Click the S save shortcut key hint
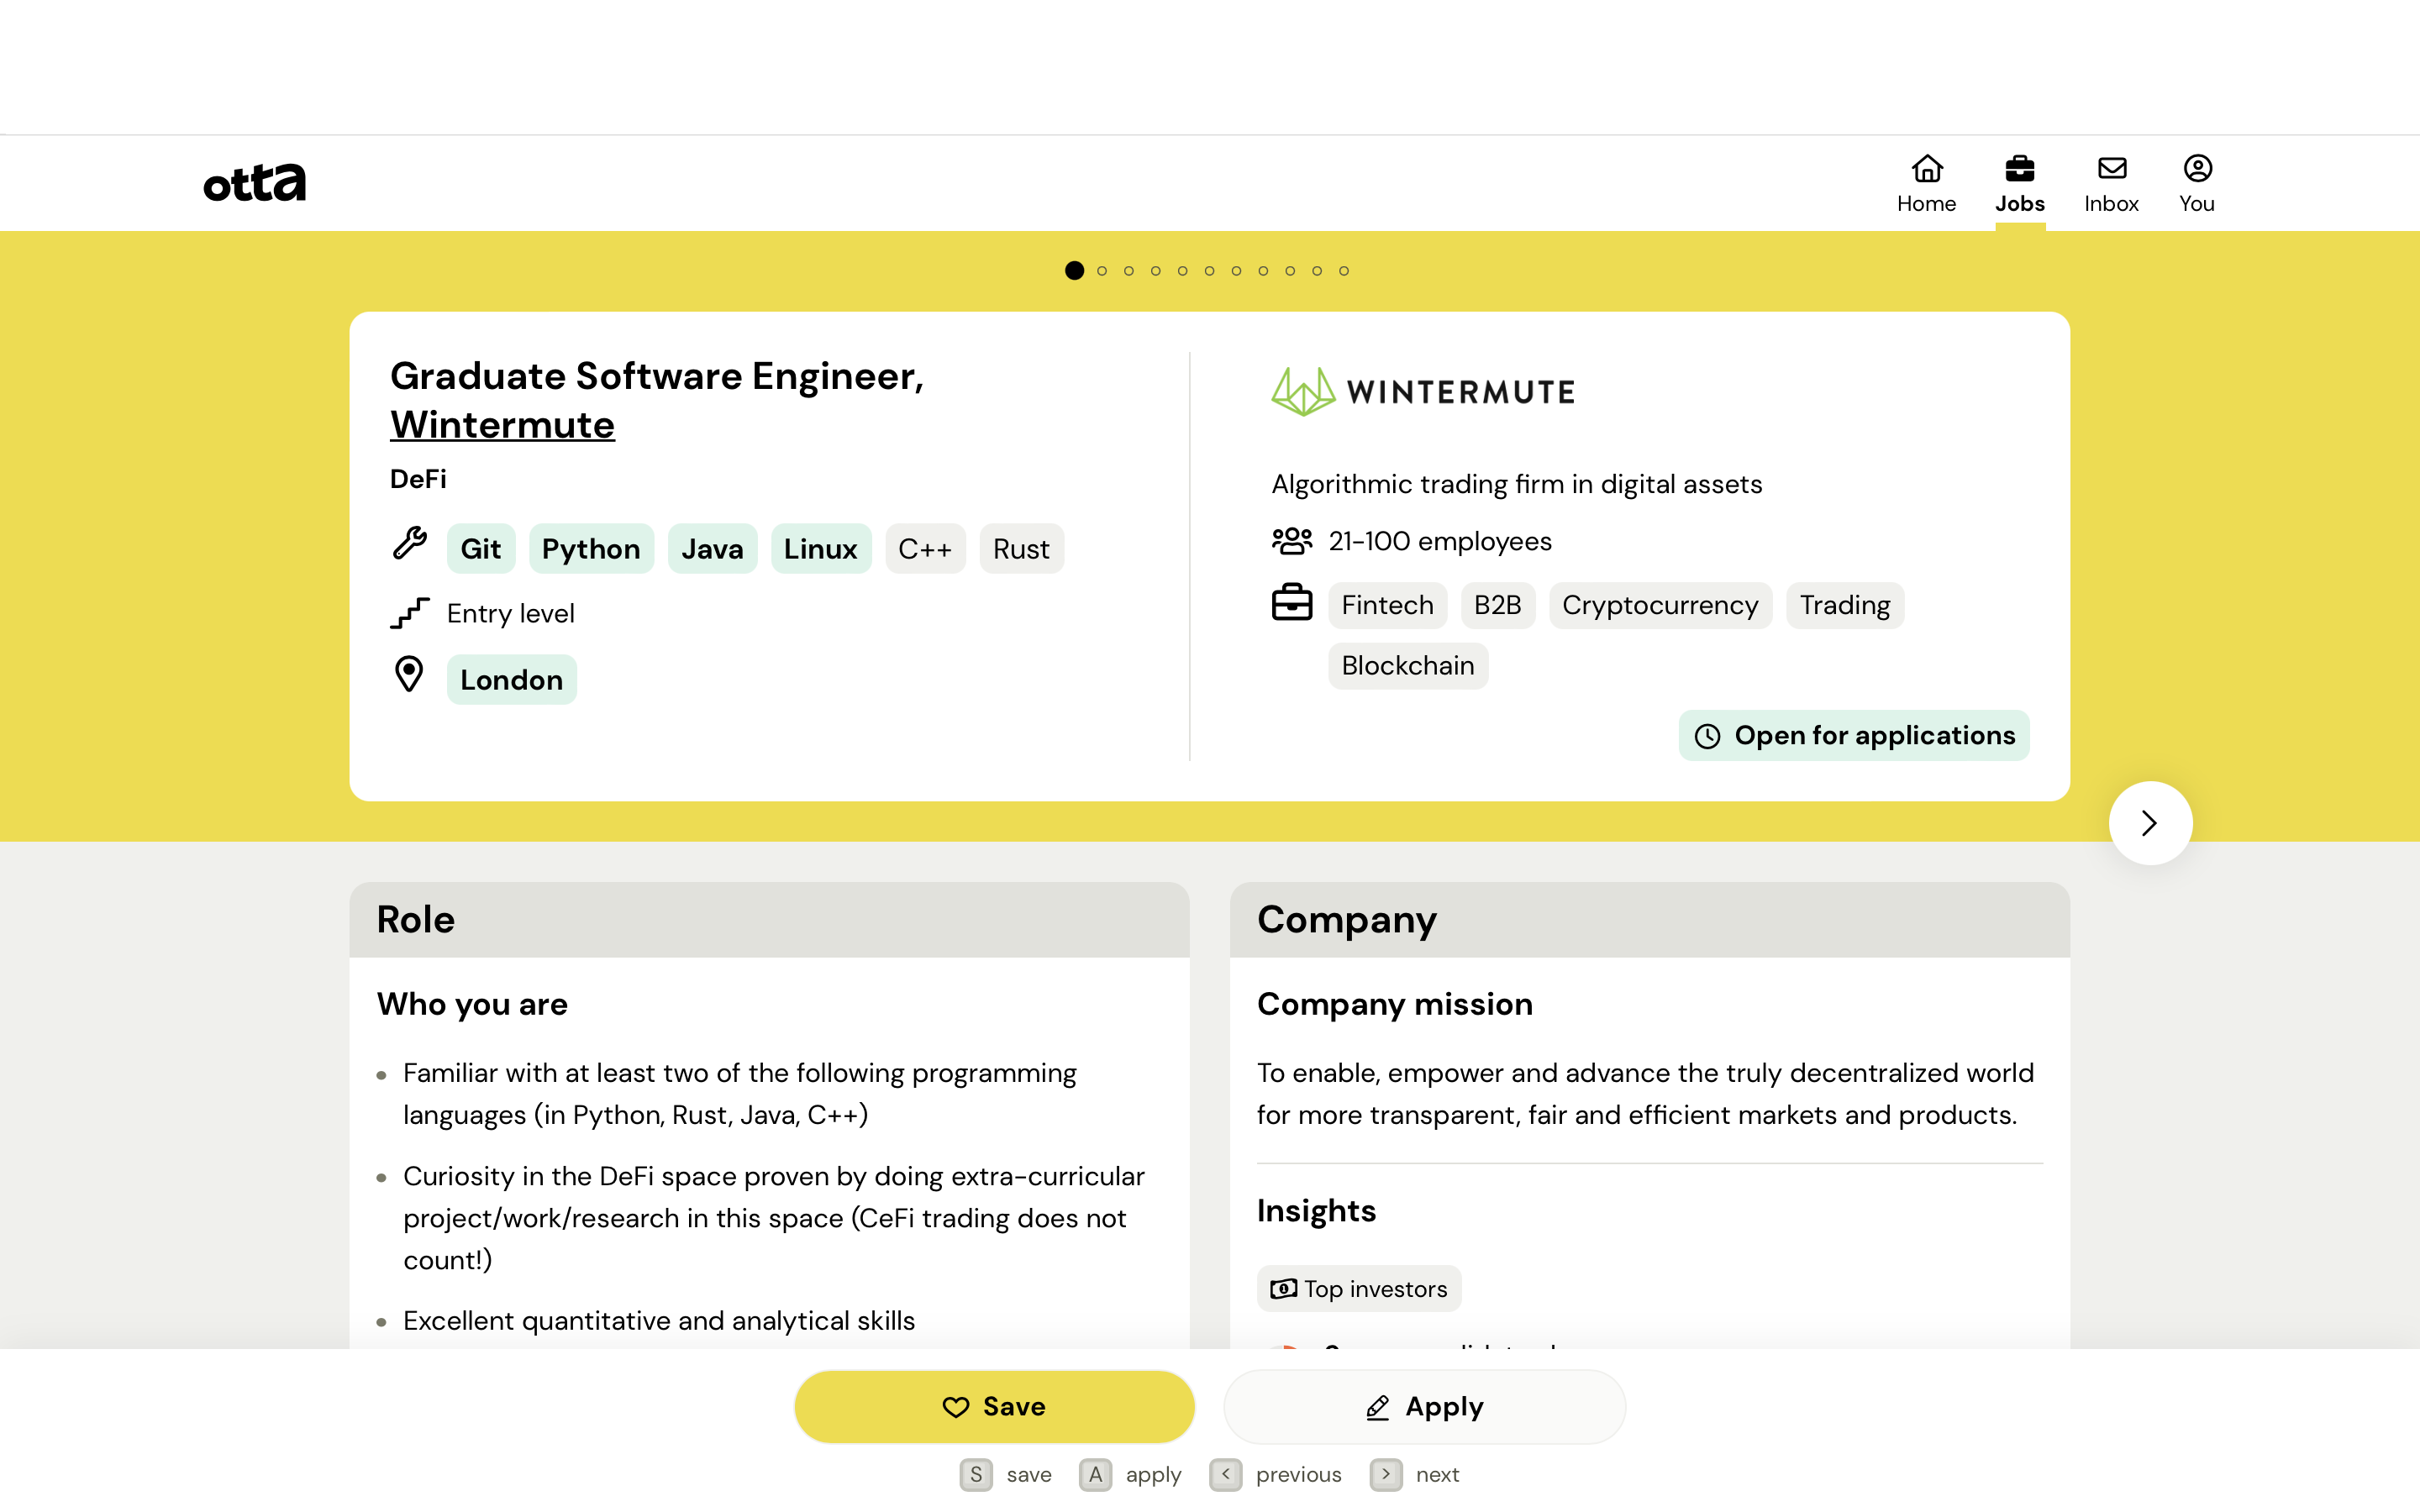This screenshot has height=1512, width=2420. click(976, 1474)
